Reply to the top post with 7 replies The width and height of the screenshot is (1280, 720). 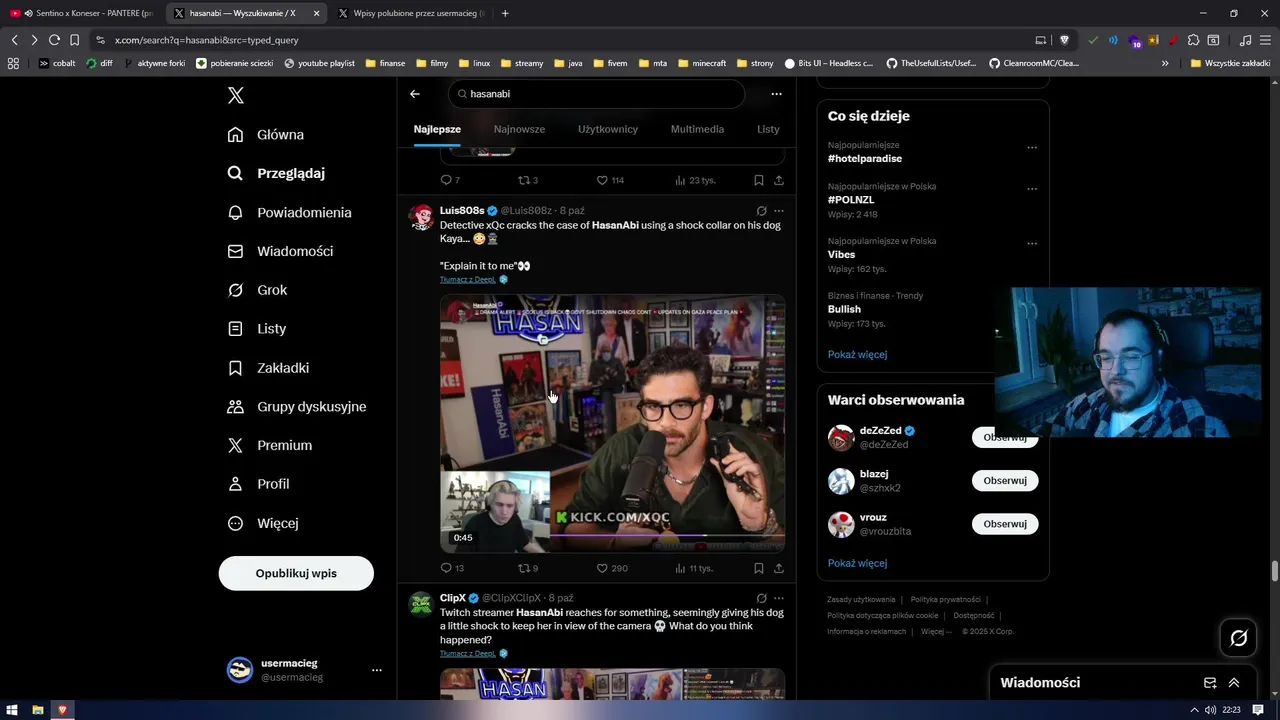point(450,180)
